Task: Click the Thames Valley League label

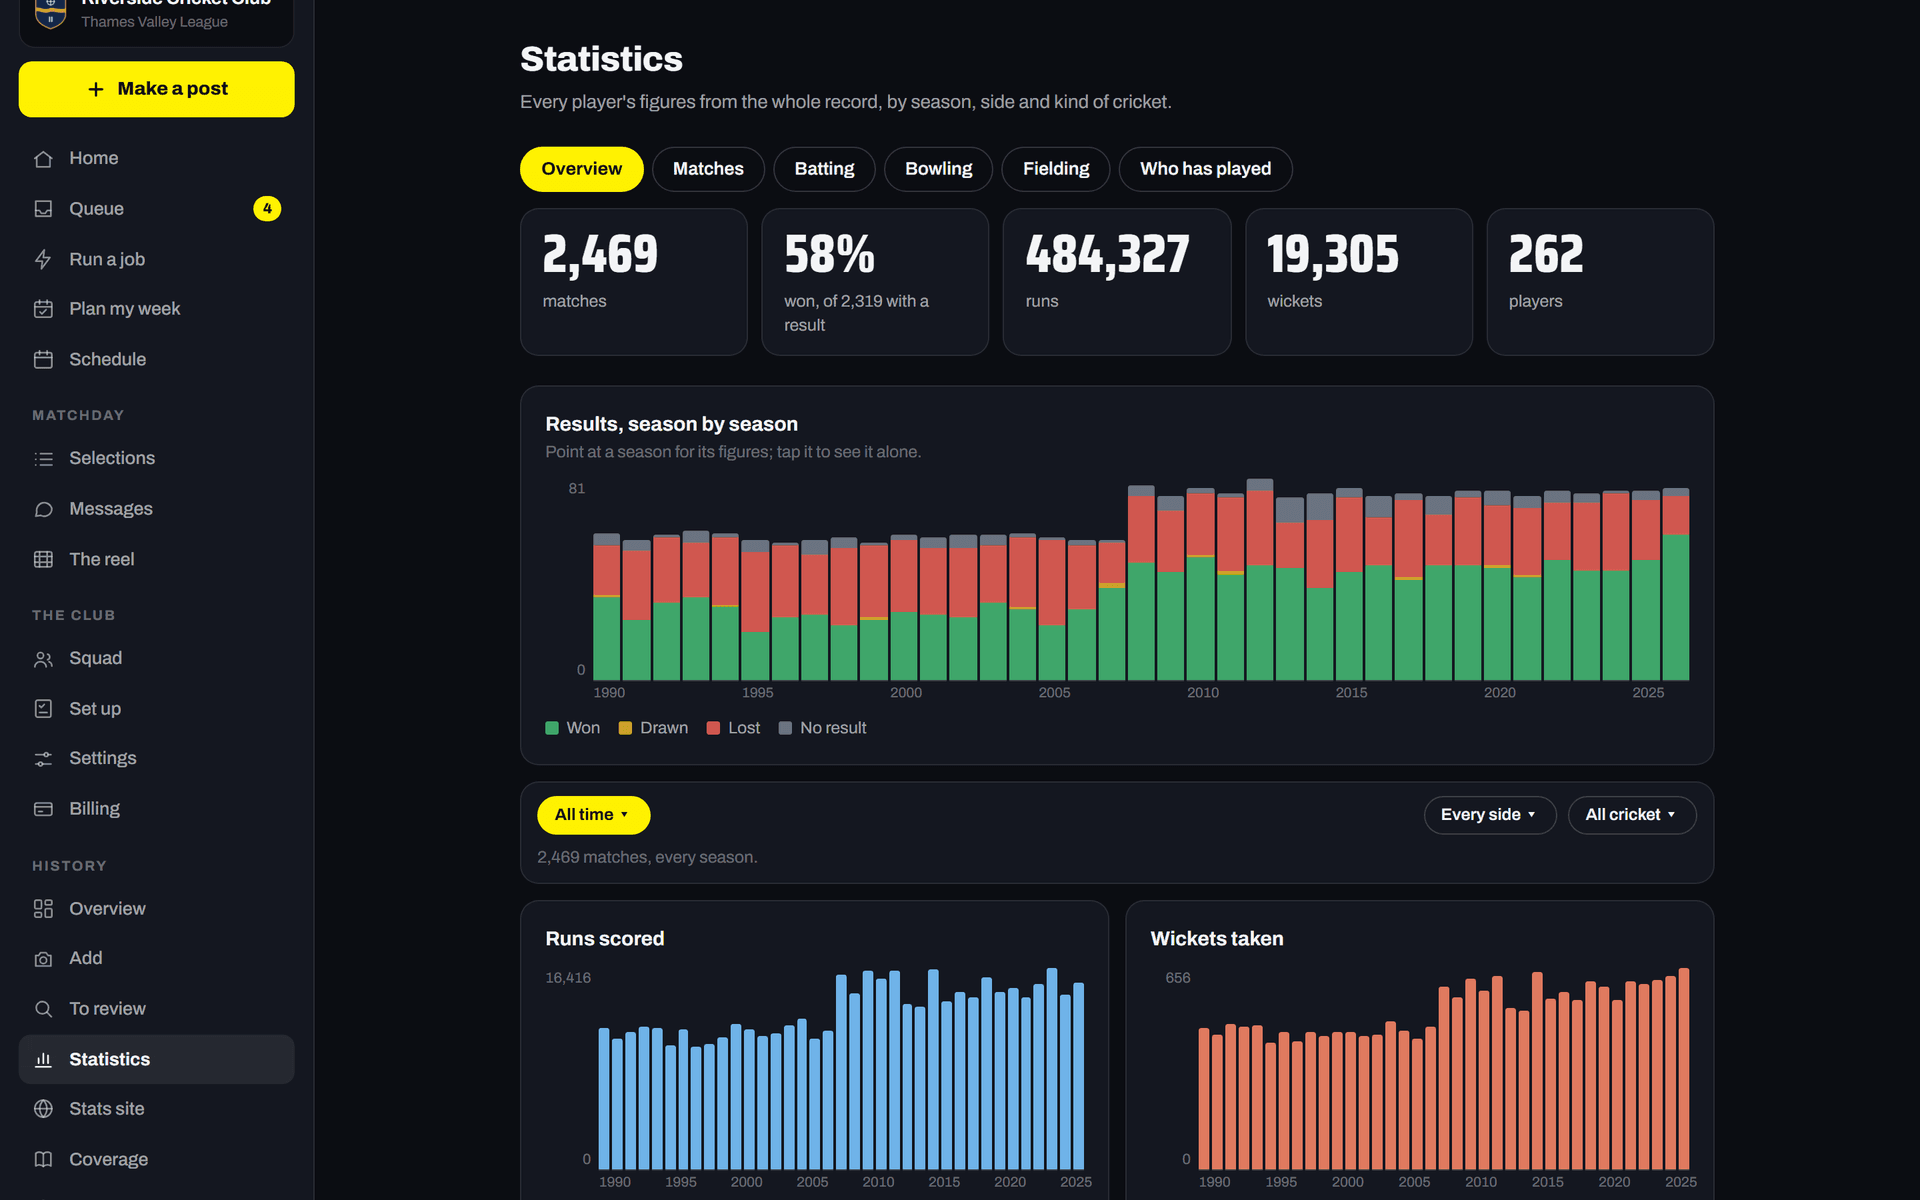Action: (x=154, y=22)
